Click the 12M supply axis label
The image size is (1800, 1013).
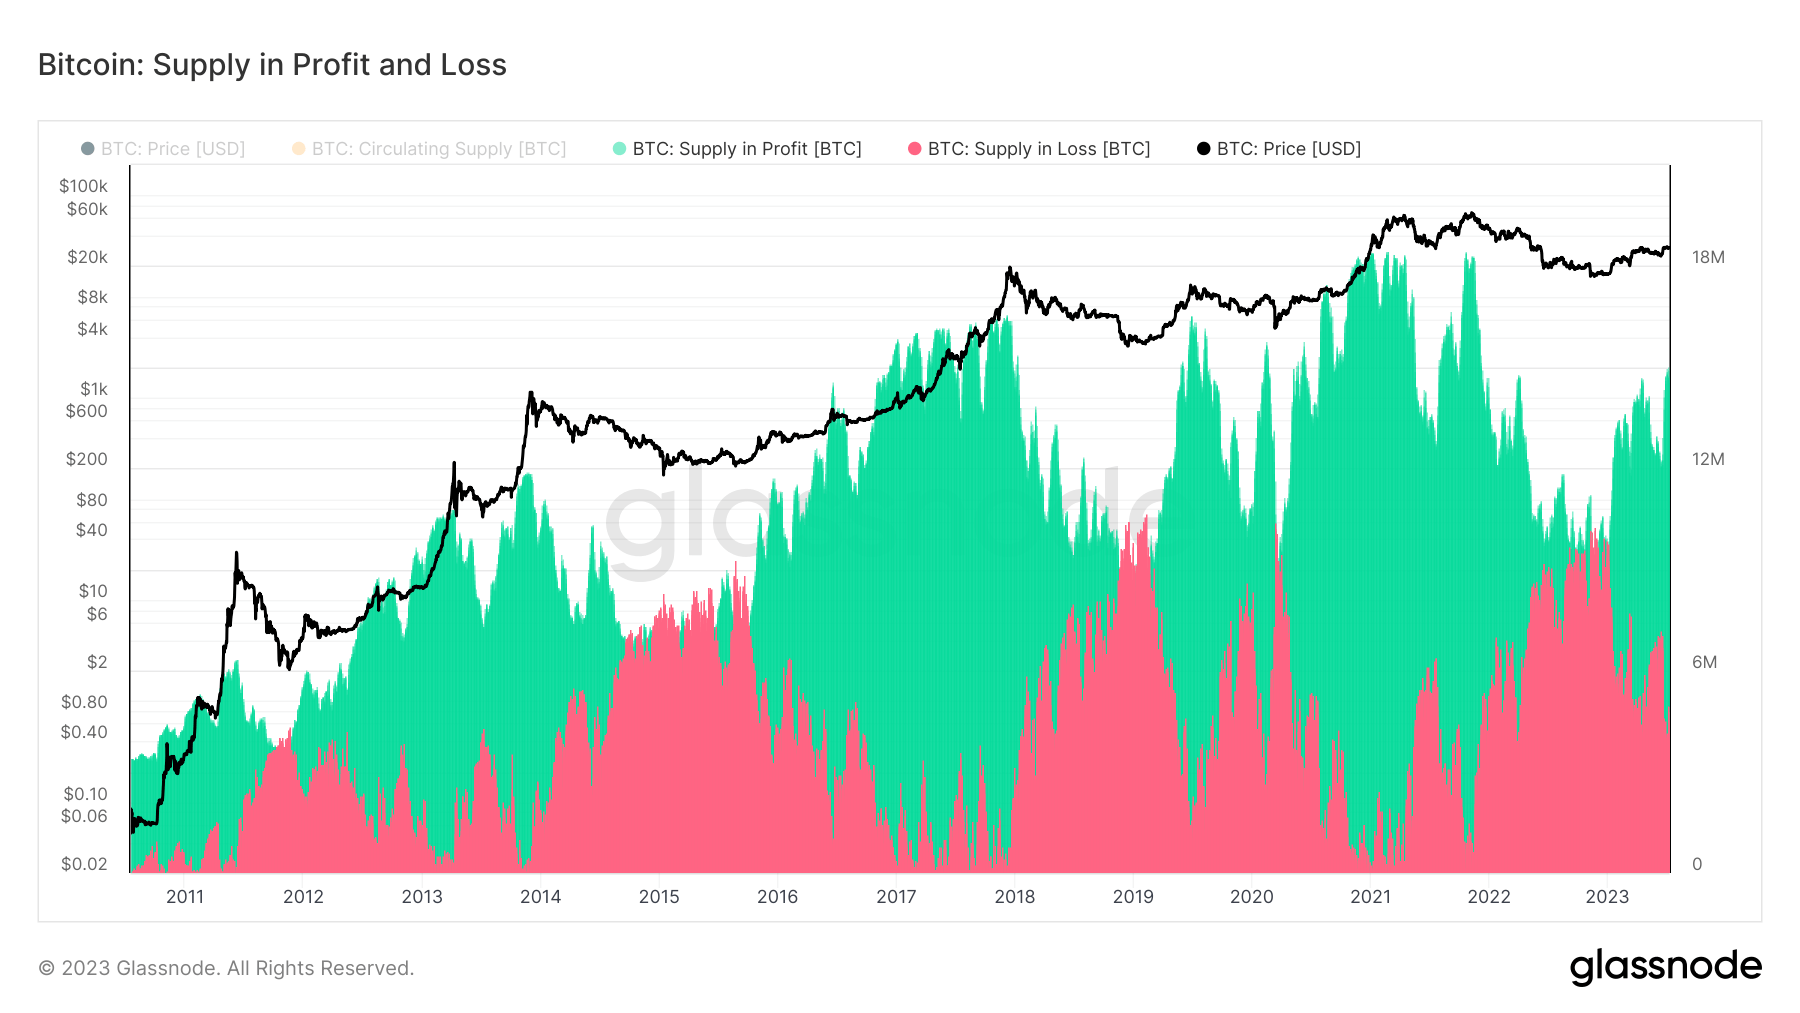(1708, 459)
